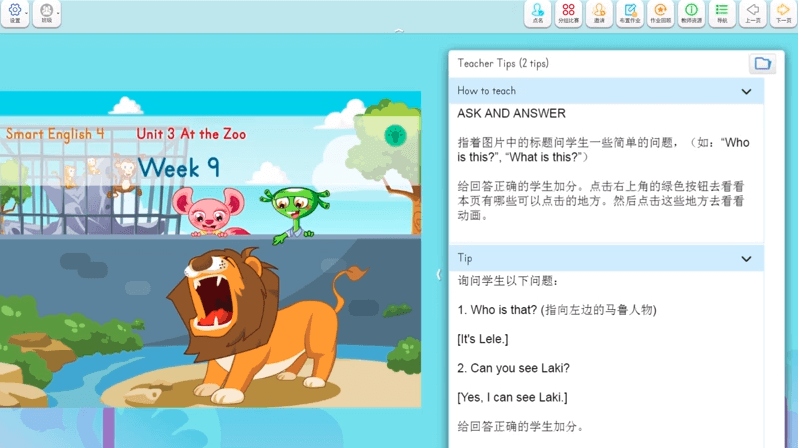Click the text 询问学生以下问题
Viewport: 798px width, 448px height.
507,281
